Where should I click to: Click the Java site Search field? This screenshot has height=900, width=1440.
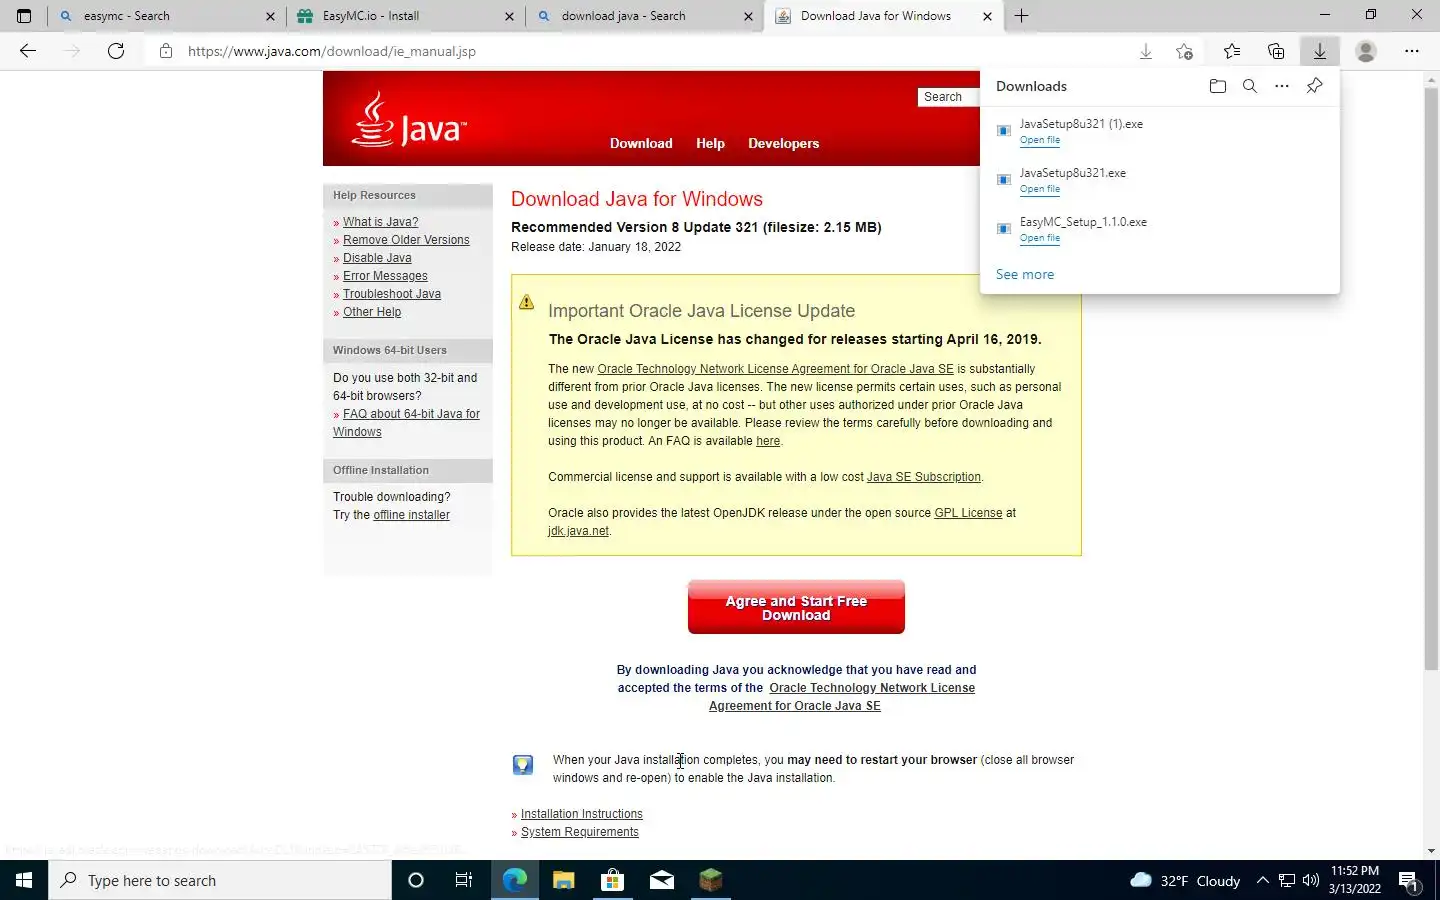click(x=948, y=97)
